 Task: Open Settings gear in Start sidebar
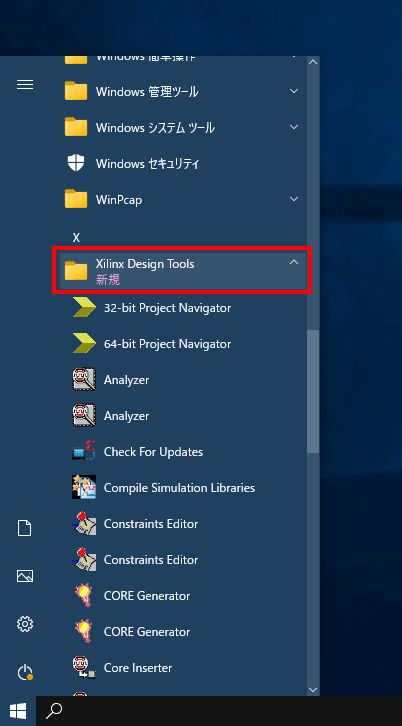[x=25, y=624]
